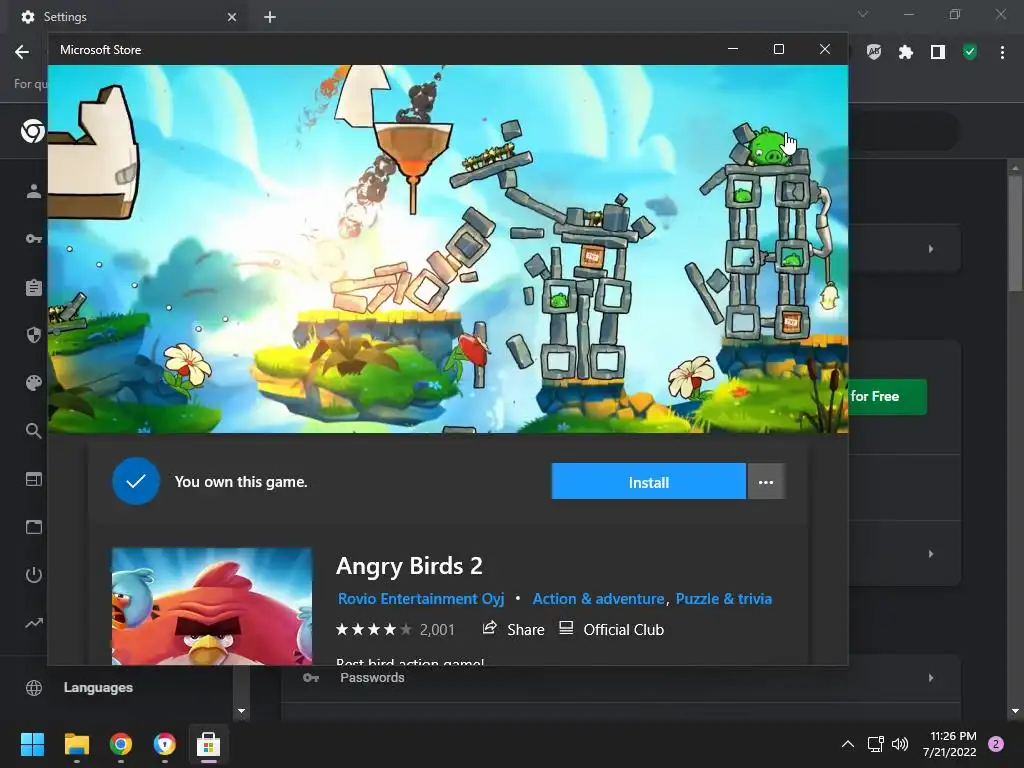
Task: Open the Action & adventure category link
Action: (598, 599)
